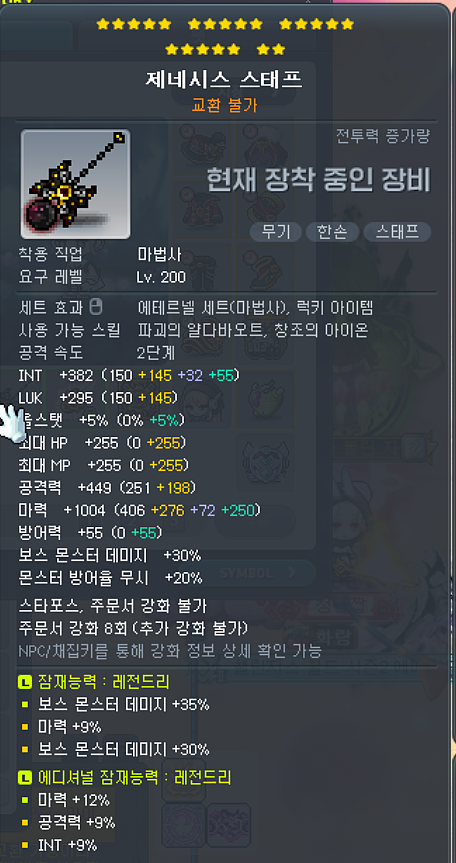Click the SYMBOL button's arrow chevron

[x=293, y=573]
